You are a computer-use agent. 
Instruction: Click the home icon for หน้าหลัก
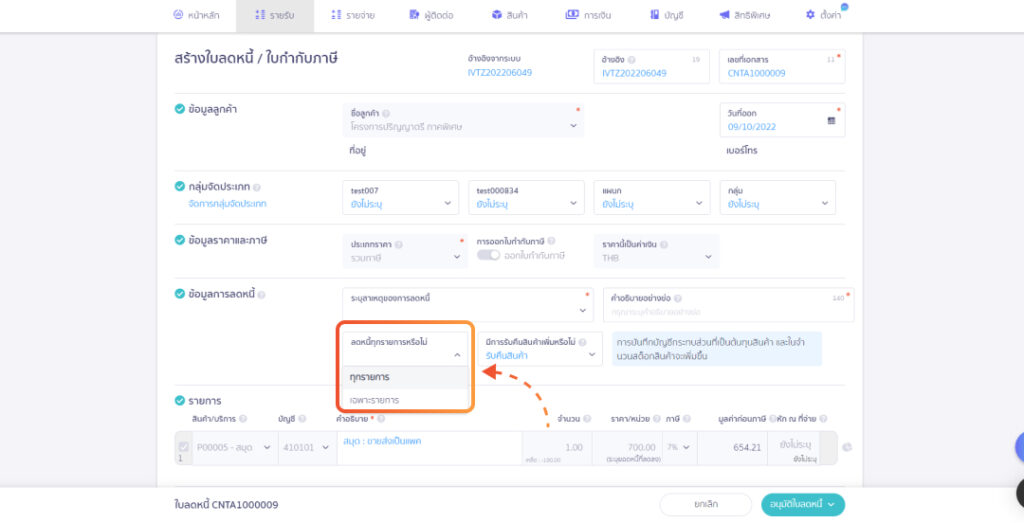point(178,15)
